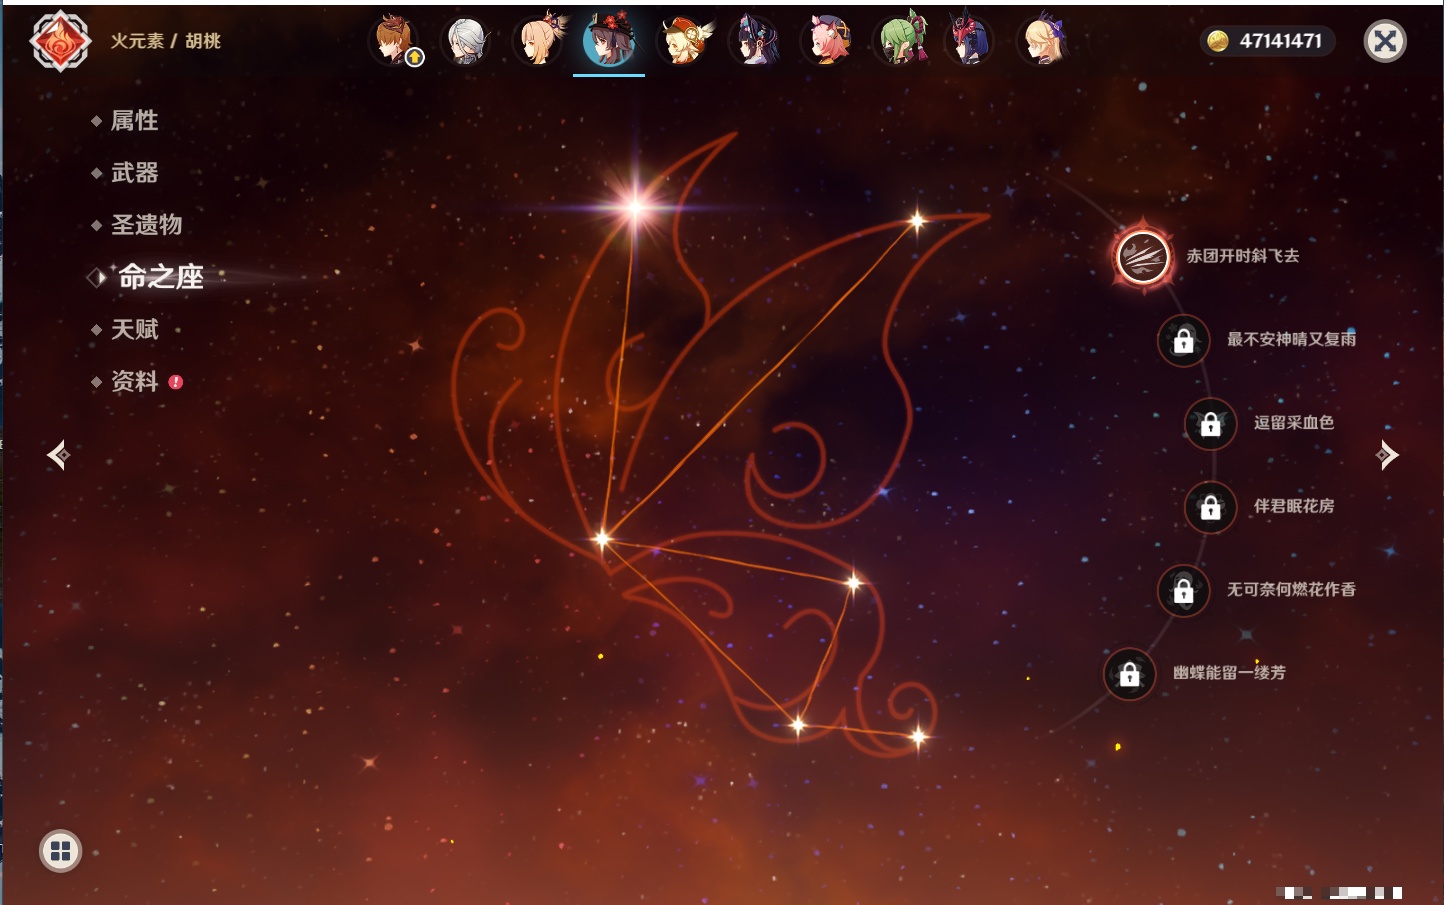Image resolution: width=1444 pixels, height=905 pixels.
Task: Click the 逗留采血色 label
Action: [x=1294, y=422]
